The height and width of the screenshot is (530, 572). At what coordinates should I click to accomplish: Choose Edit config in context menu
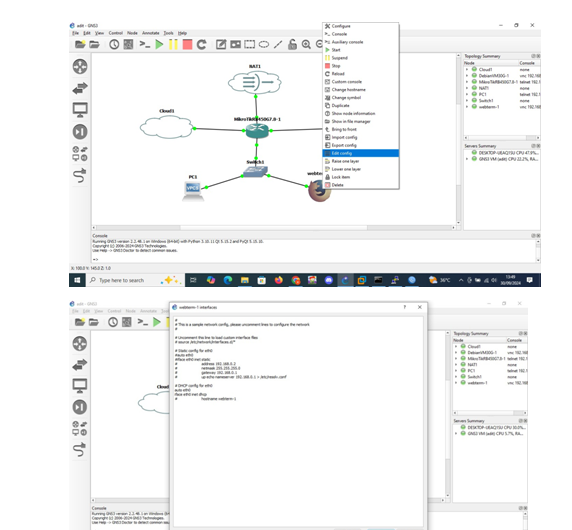360,153
